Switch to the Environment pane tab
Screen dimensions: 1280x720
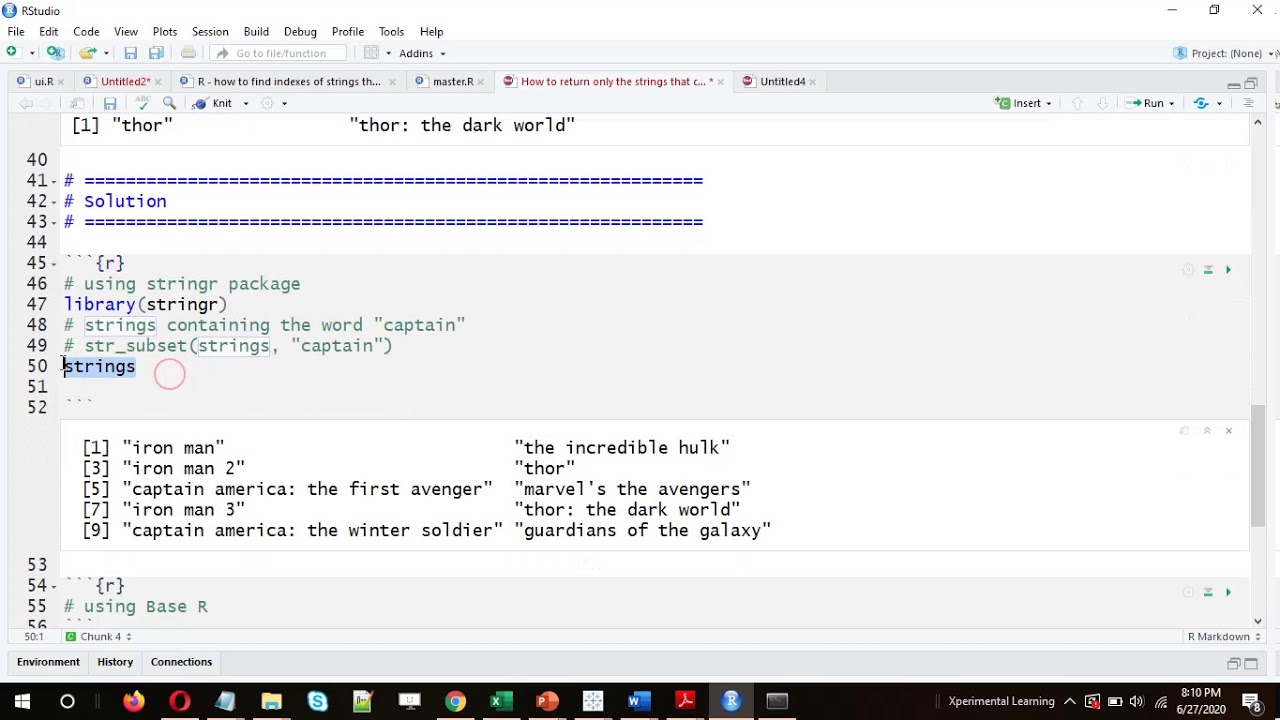48,662
